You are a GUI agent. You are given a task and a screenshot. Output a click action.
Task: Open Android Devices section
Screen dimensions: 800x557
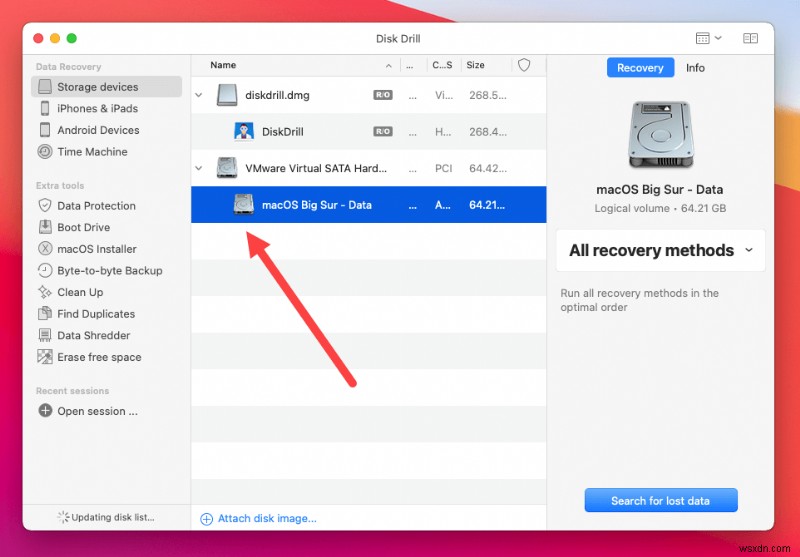pos(97,130)
